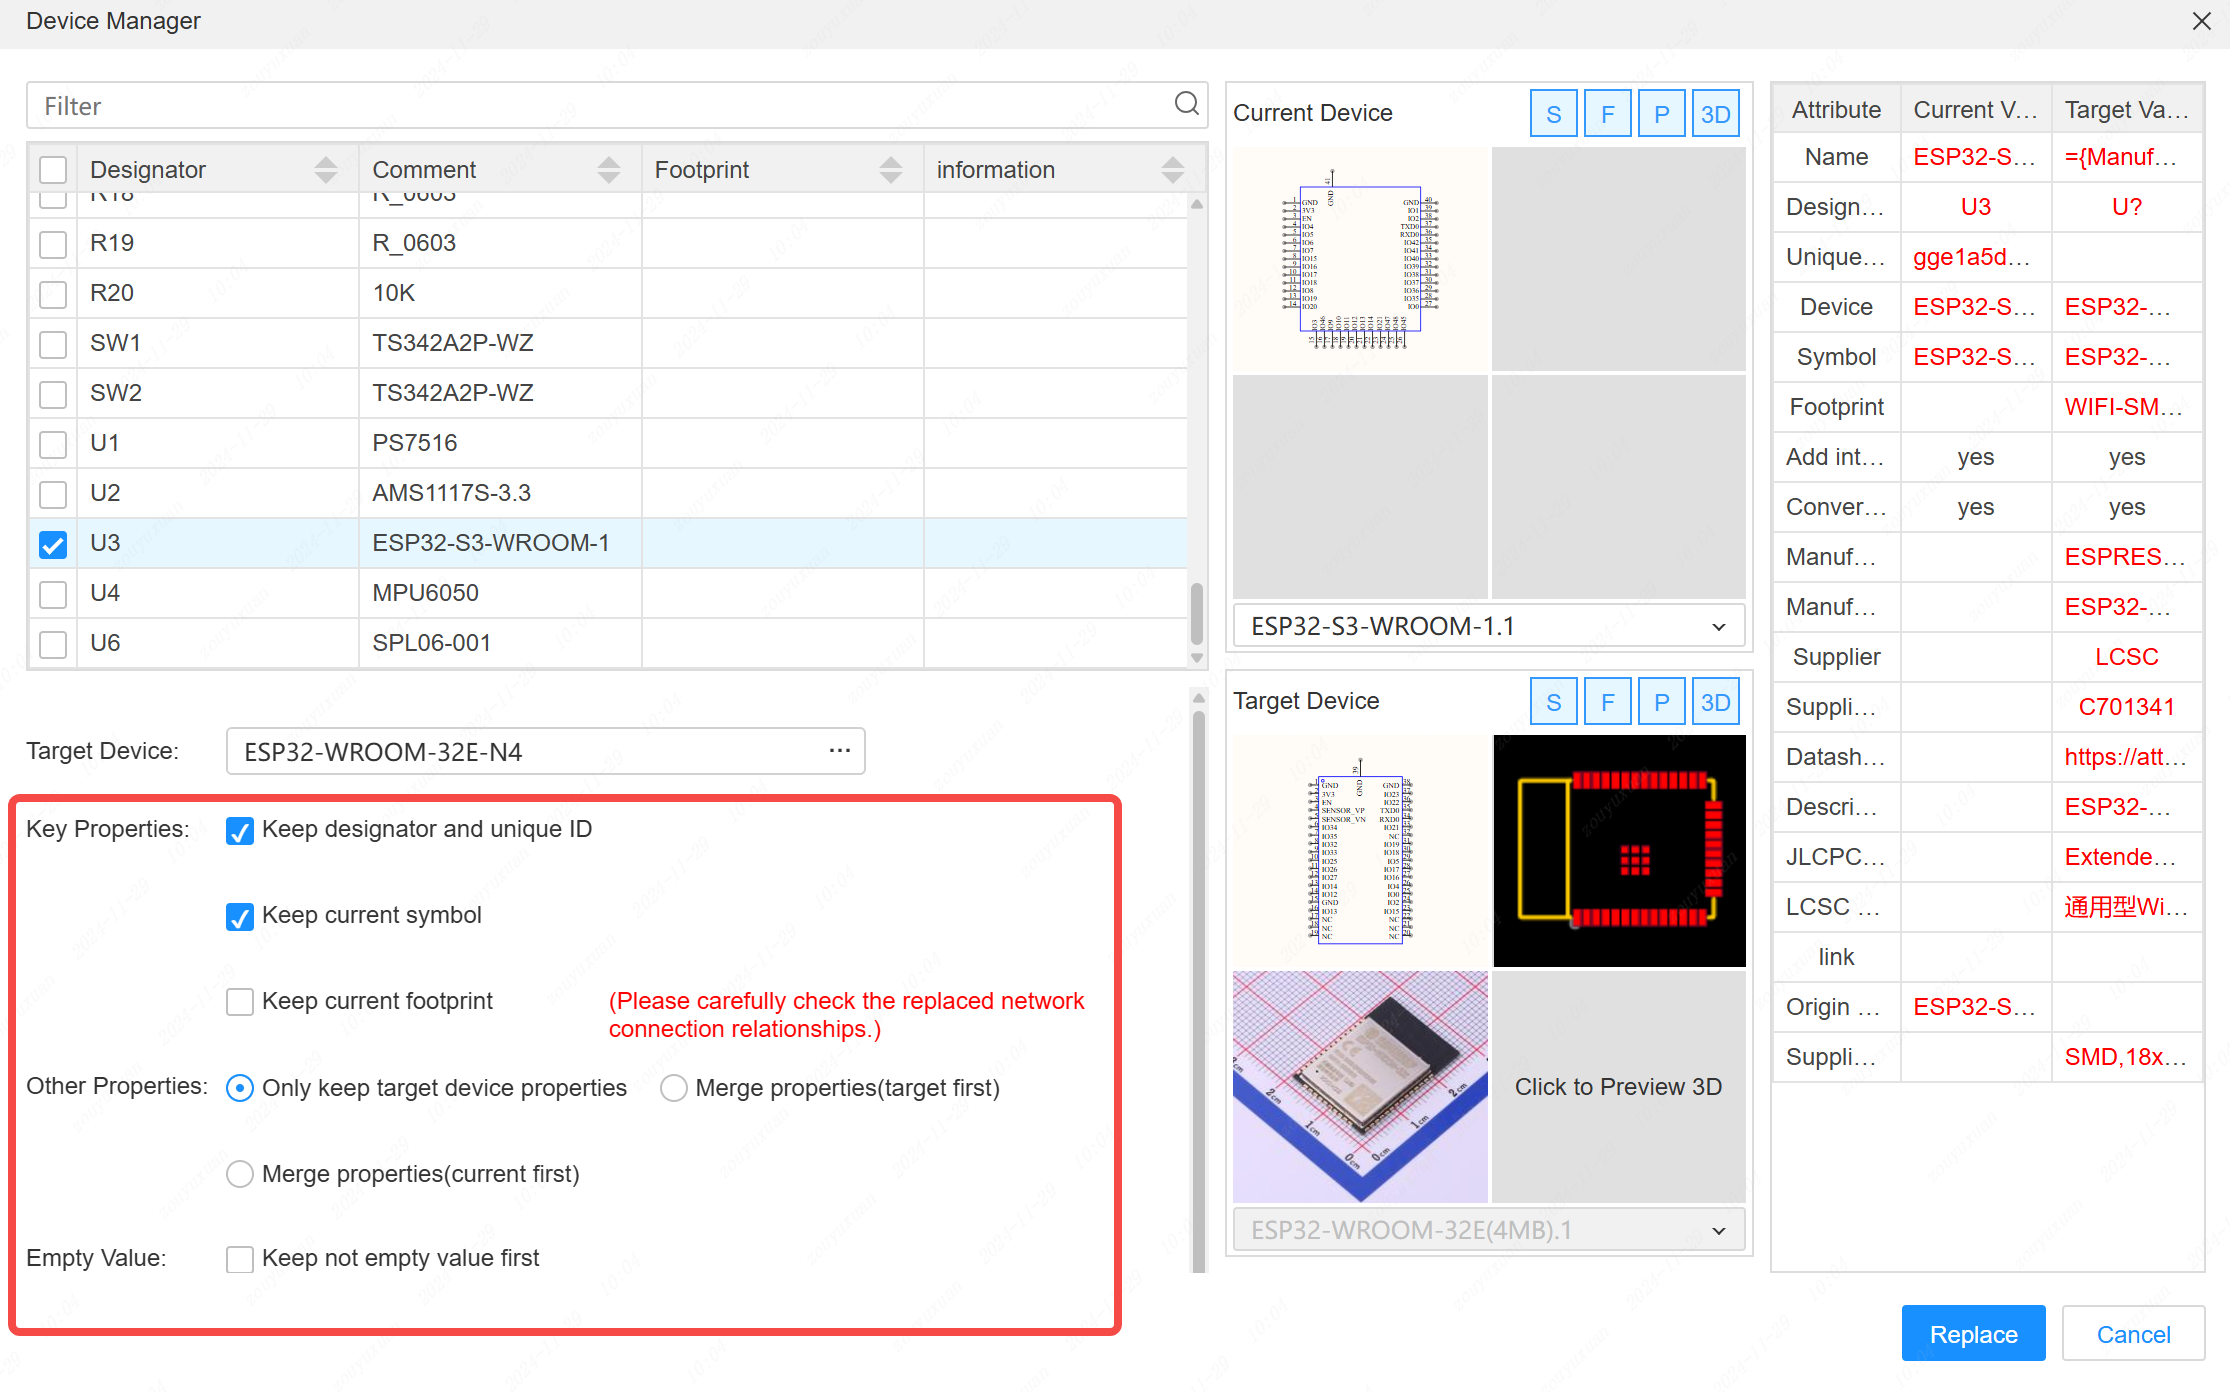Enable Keep current footprint checkbox
The image size is (2230, 1392).
pyautogui.click(x=240, y=1001)
